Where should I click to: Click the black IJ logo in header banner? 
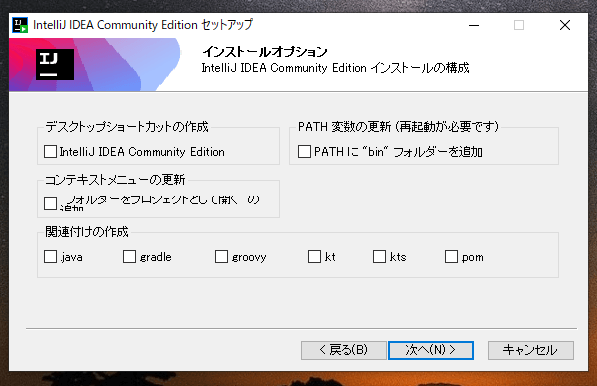pos(55,64)
